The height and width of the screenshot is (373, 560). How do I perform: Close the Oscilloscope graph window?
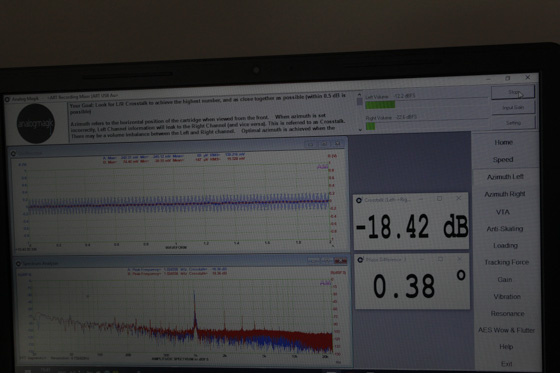338,144
